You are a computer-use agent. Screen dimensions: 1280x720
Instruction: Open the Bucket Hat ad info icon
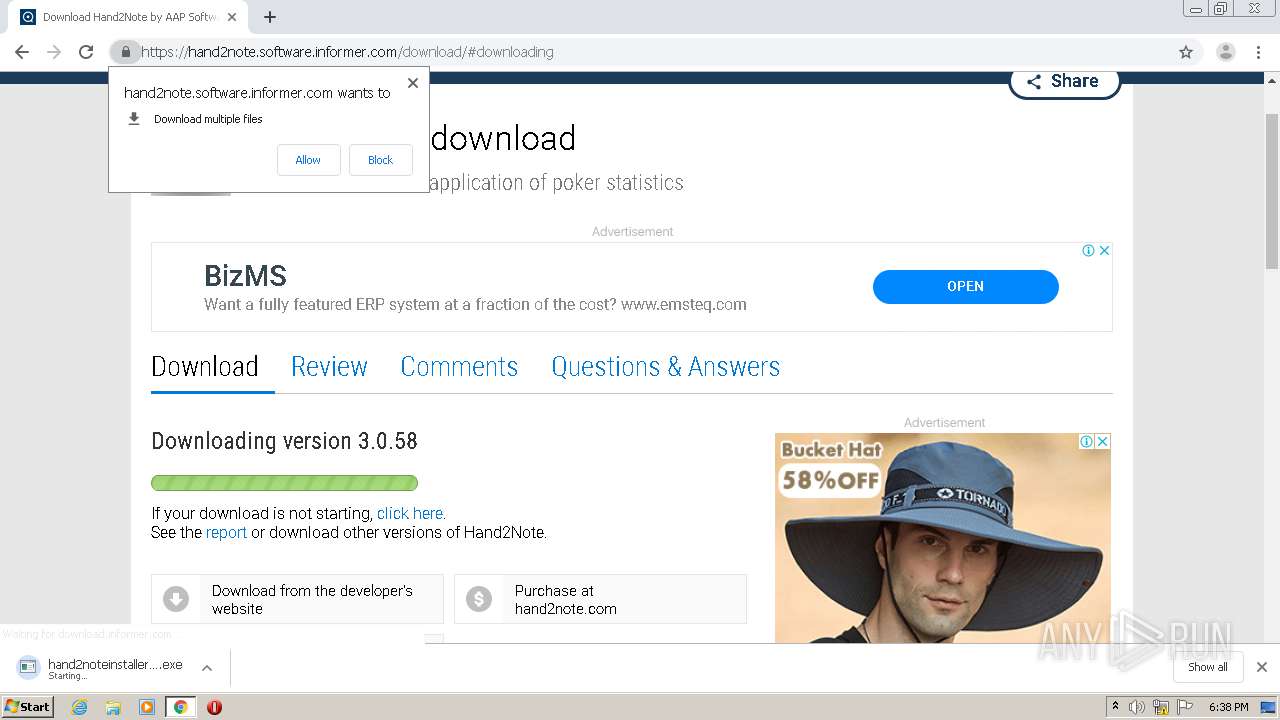click(x=1086, y=441)
